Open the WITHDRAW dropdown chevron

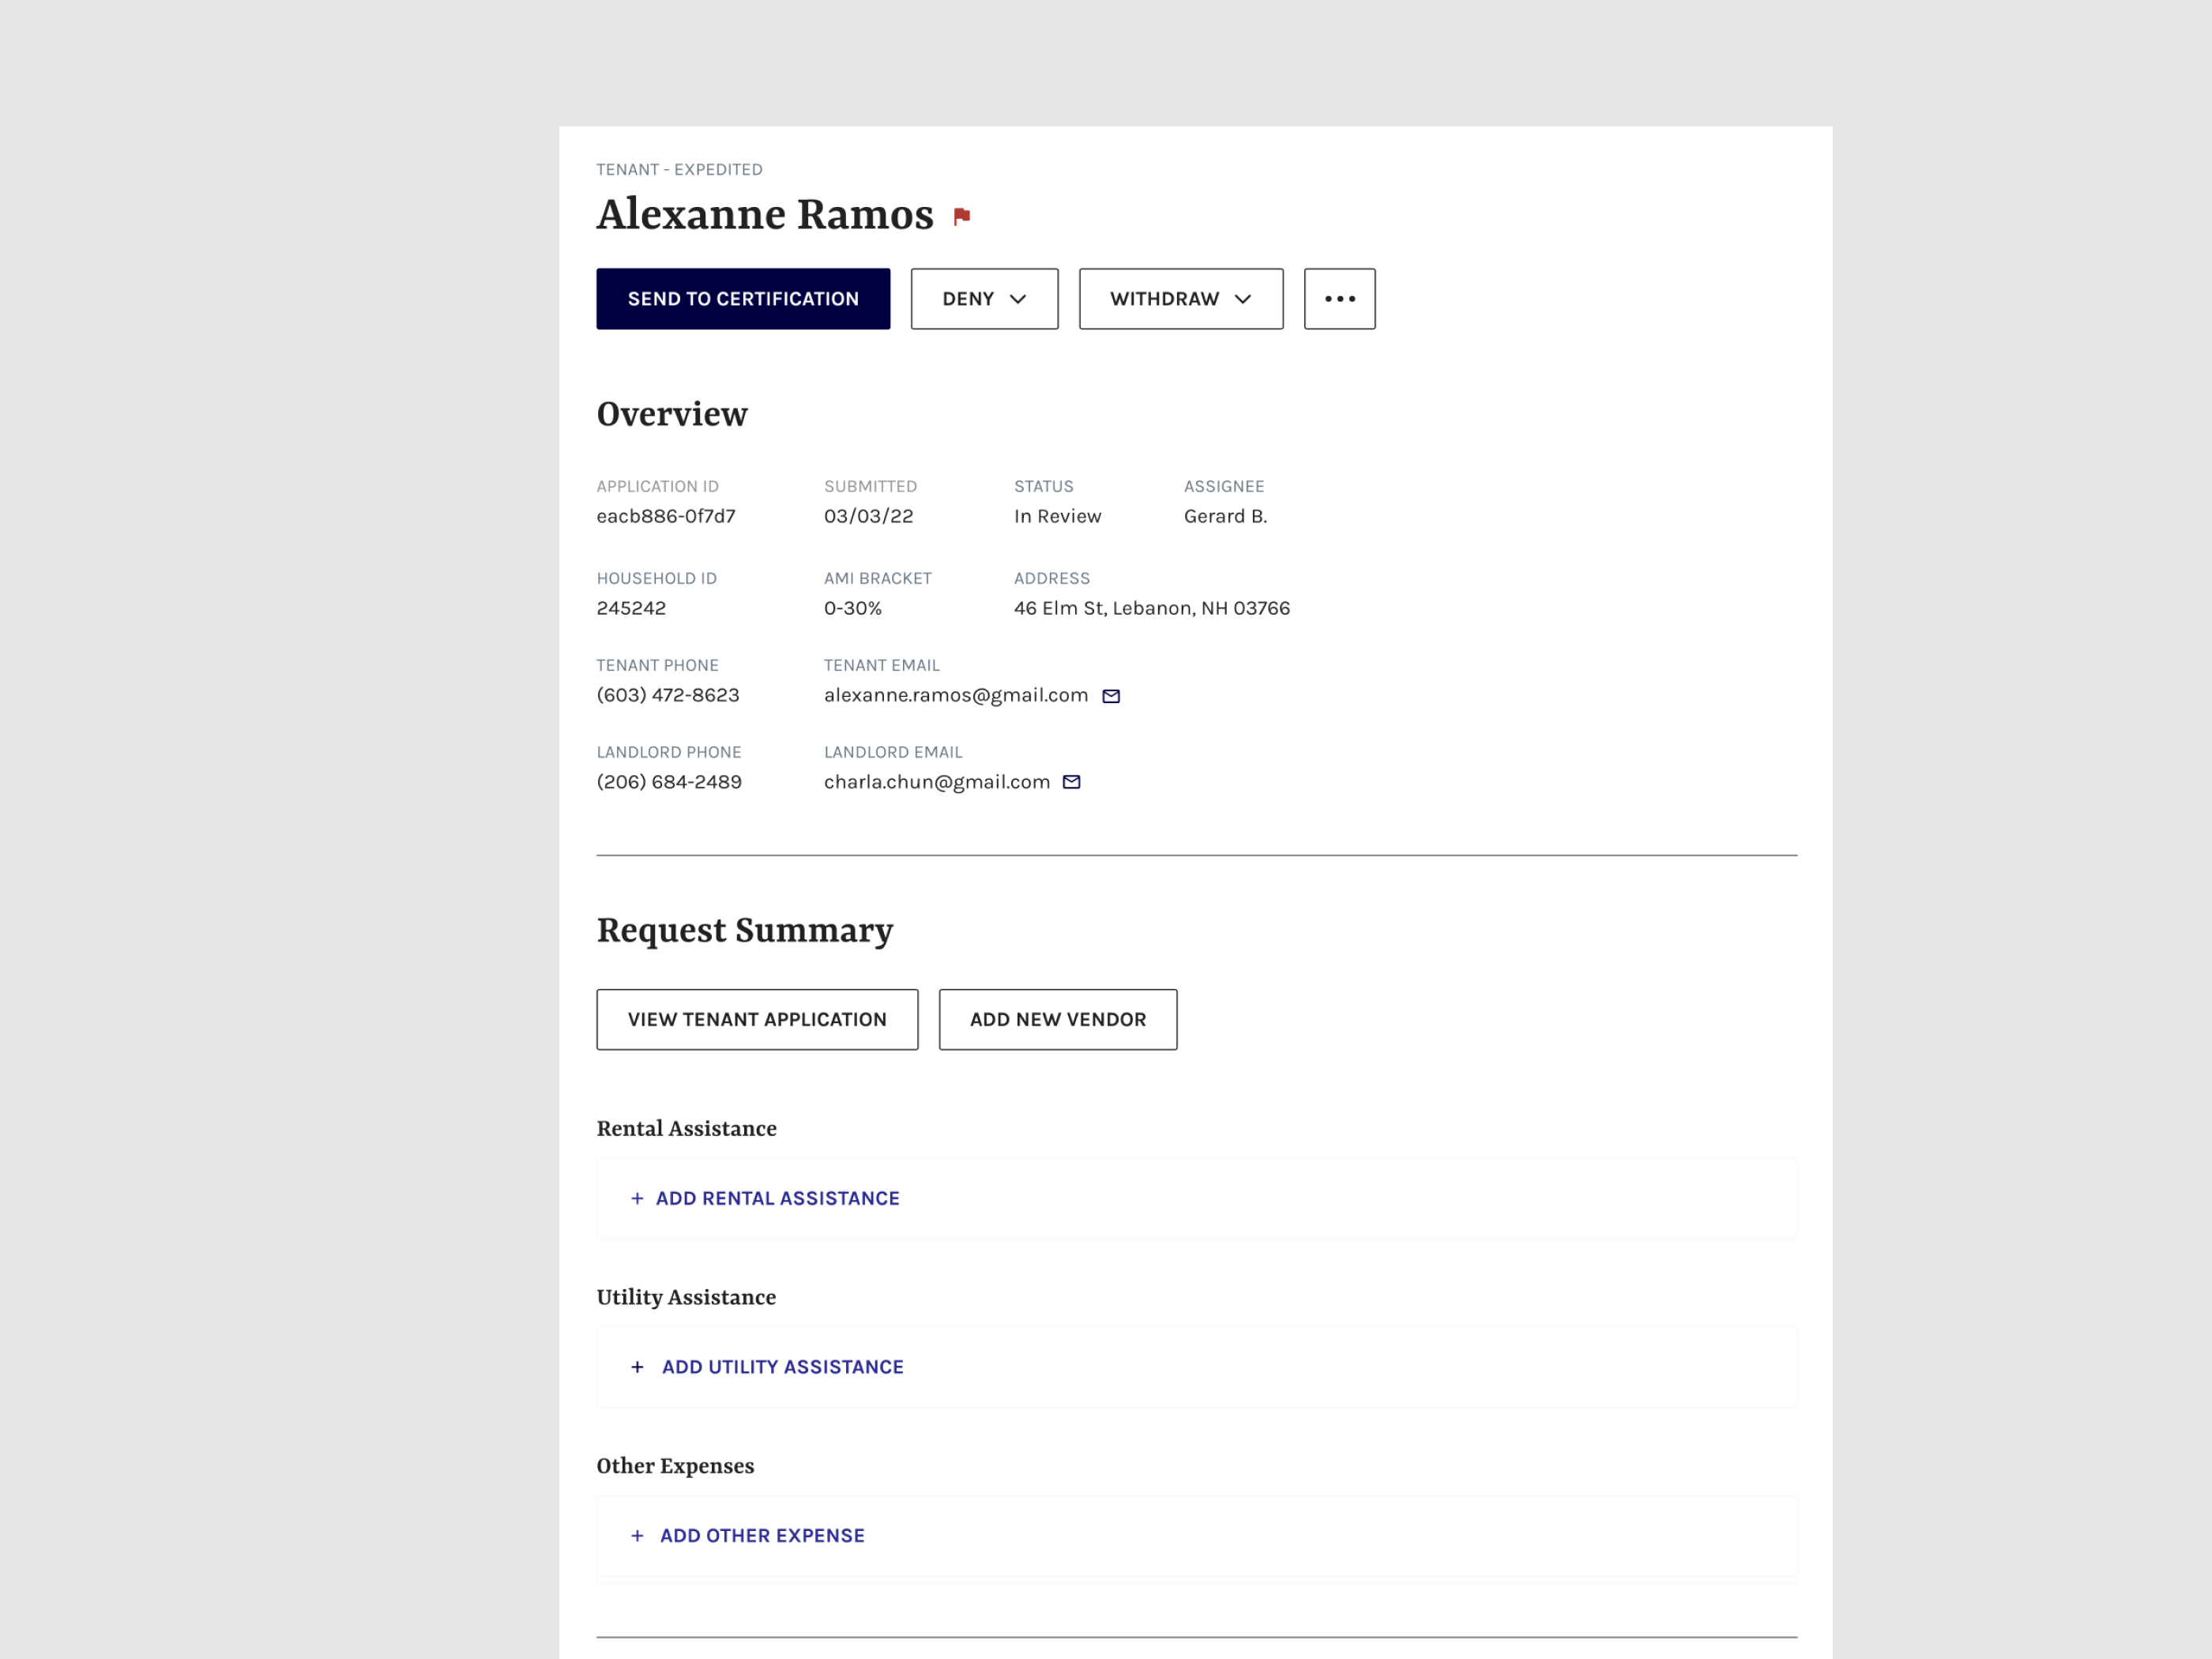pyautogui.click(x=1244, y=298)
